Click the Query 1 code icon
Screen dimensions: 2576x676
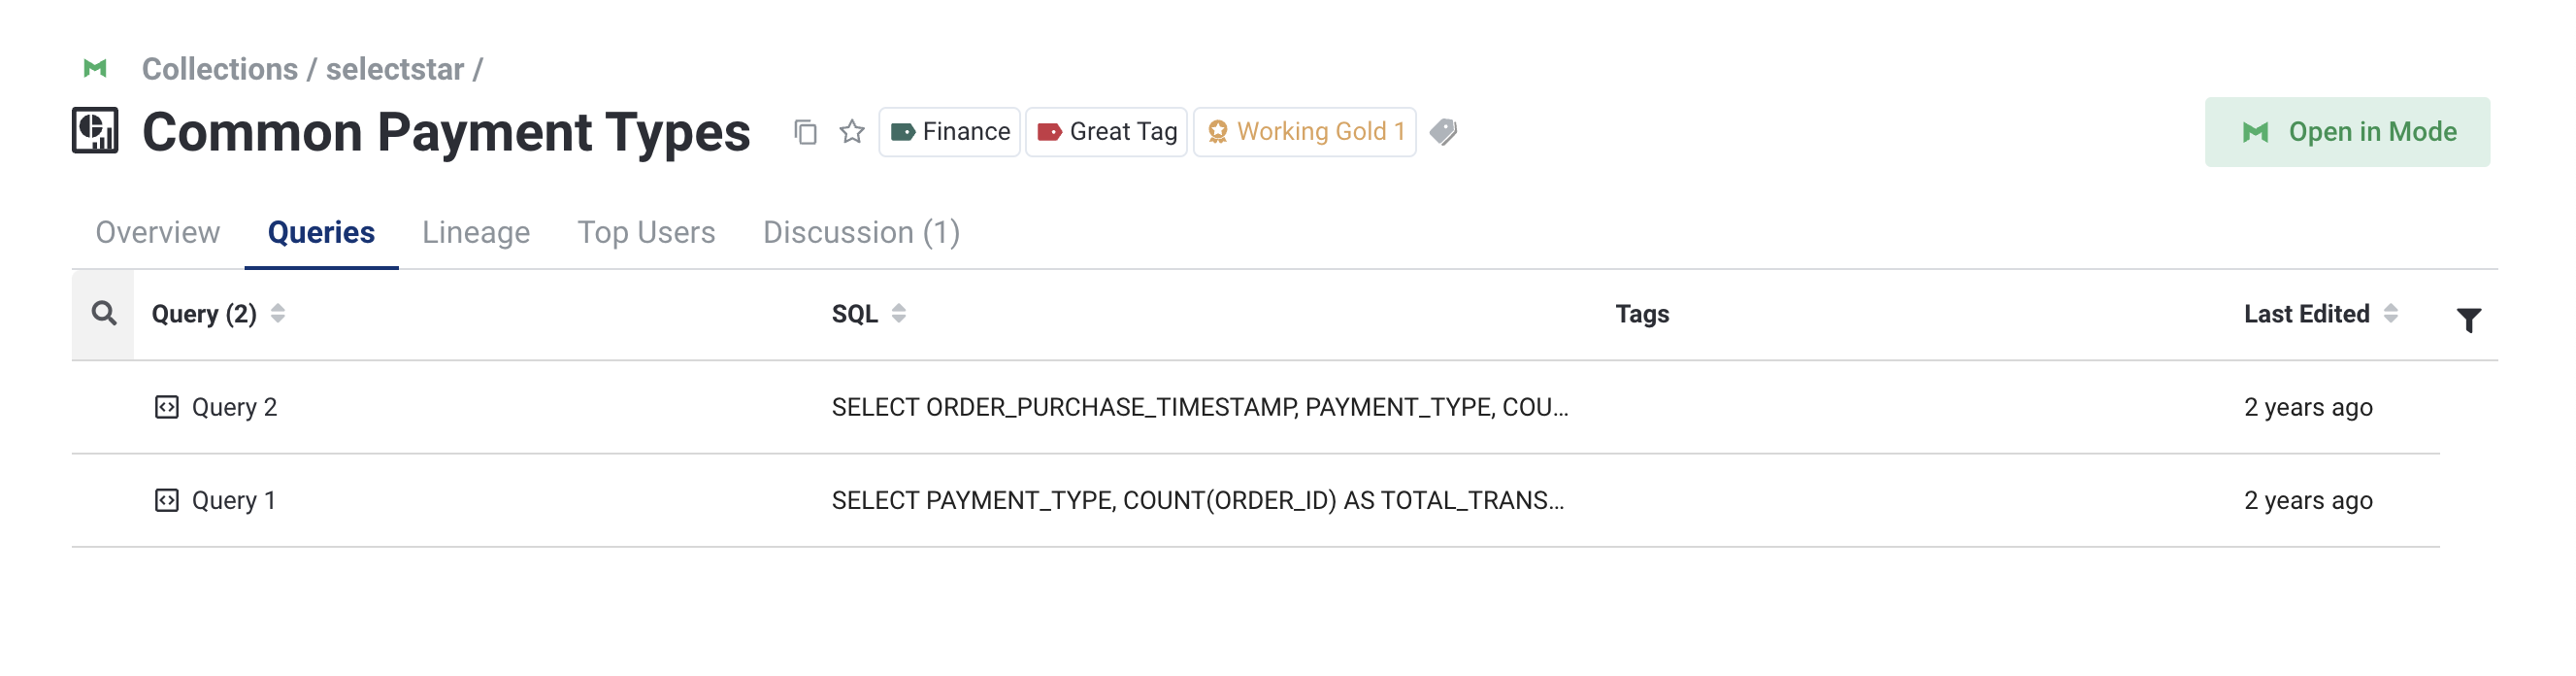coord(166,500)
